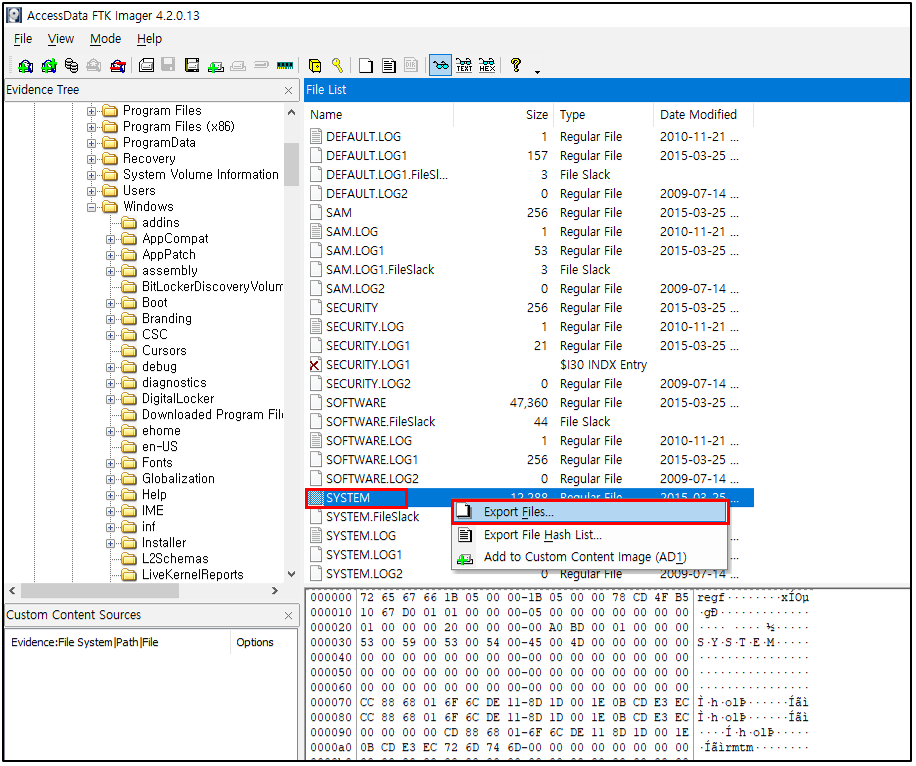The height and width of the screenshot is (766, 916).
Task: Click the Evidence Tree horizontal scrollbar thumb
Action: click(99, 591)
